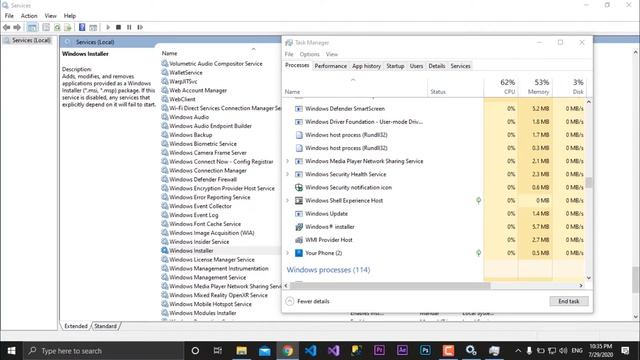Expand Windows Media Player Network Sharing process
This screenshot has width=640, height=360.
tap(287, 161)
